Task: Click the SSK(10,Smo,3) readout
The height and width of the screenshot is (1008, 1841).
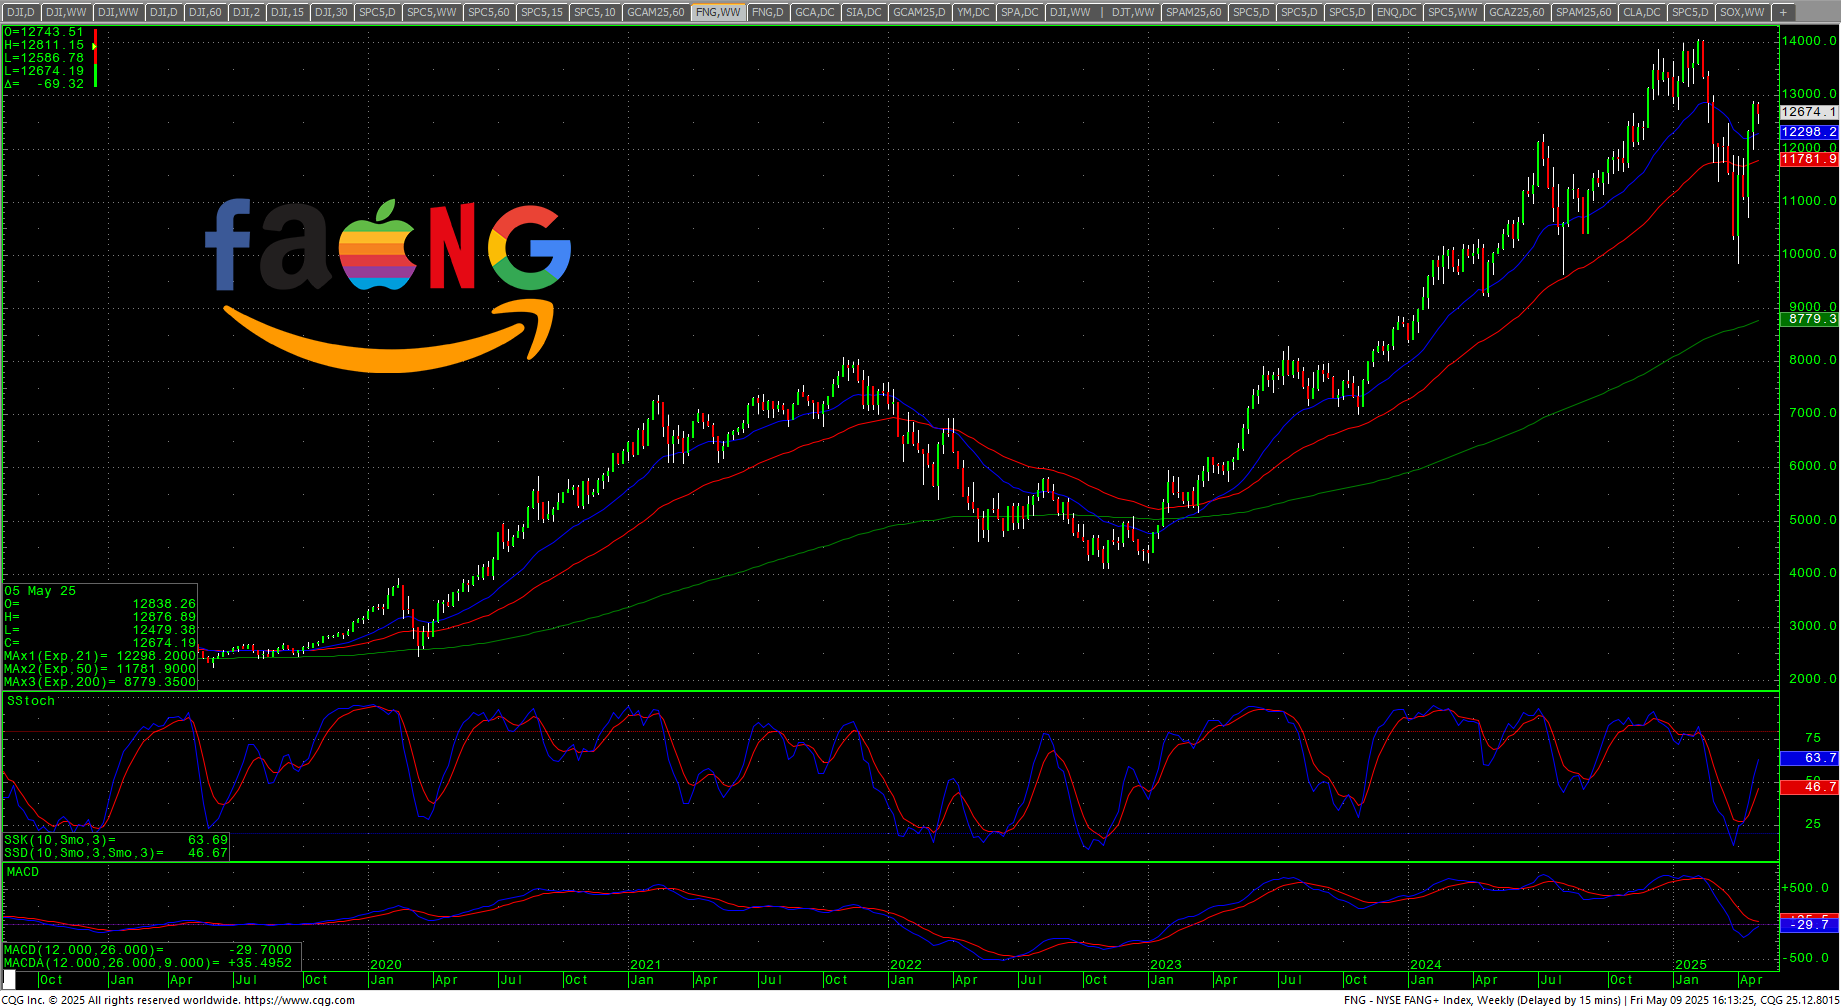Action: pyautogui.click(x=116, y=840)
